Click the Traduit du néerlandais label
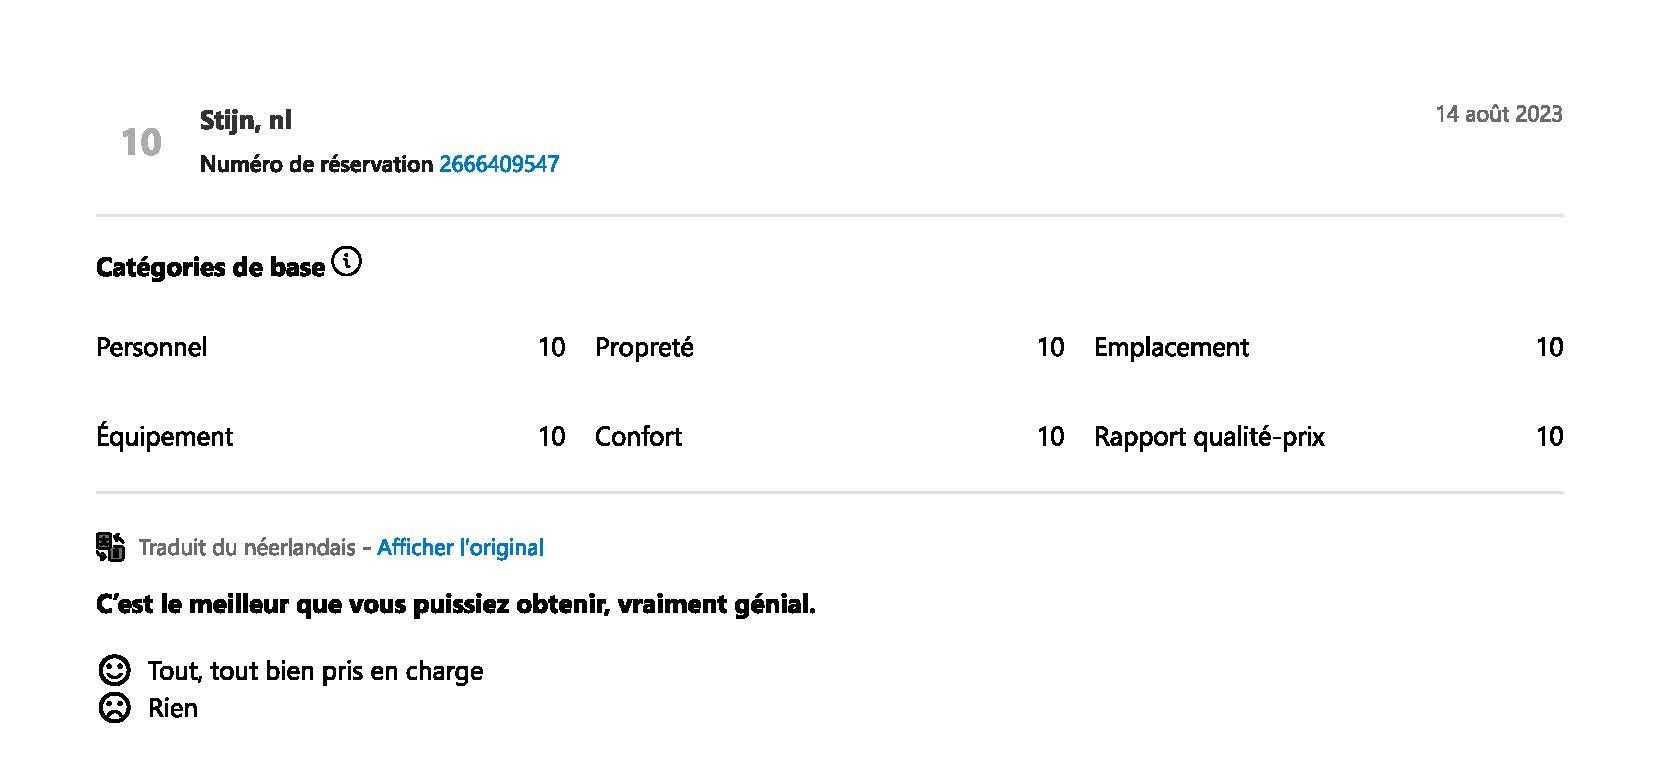The image size is (1654, 758). pyautogui.click(x=247, y=548)
